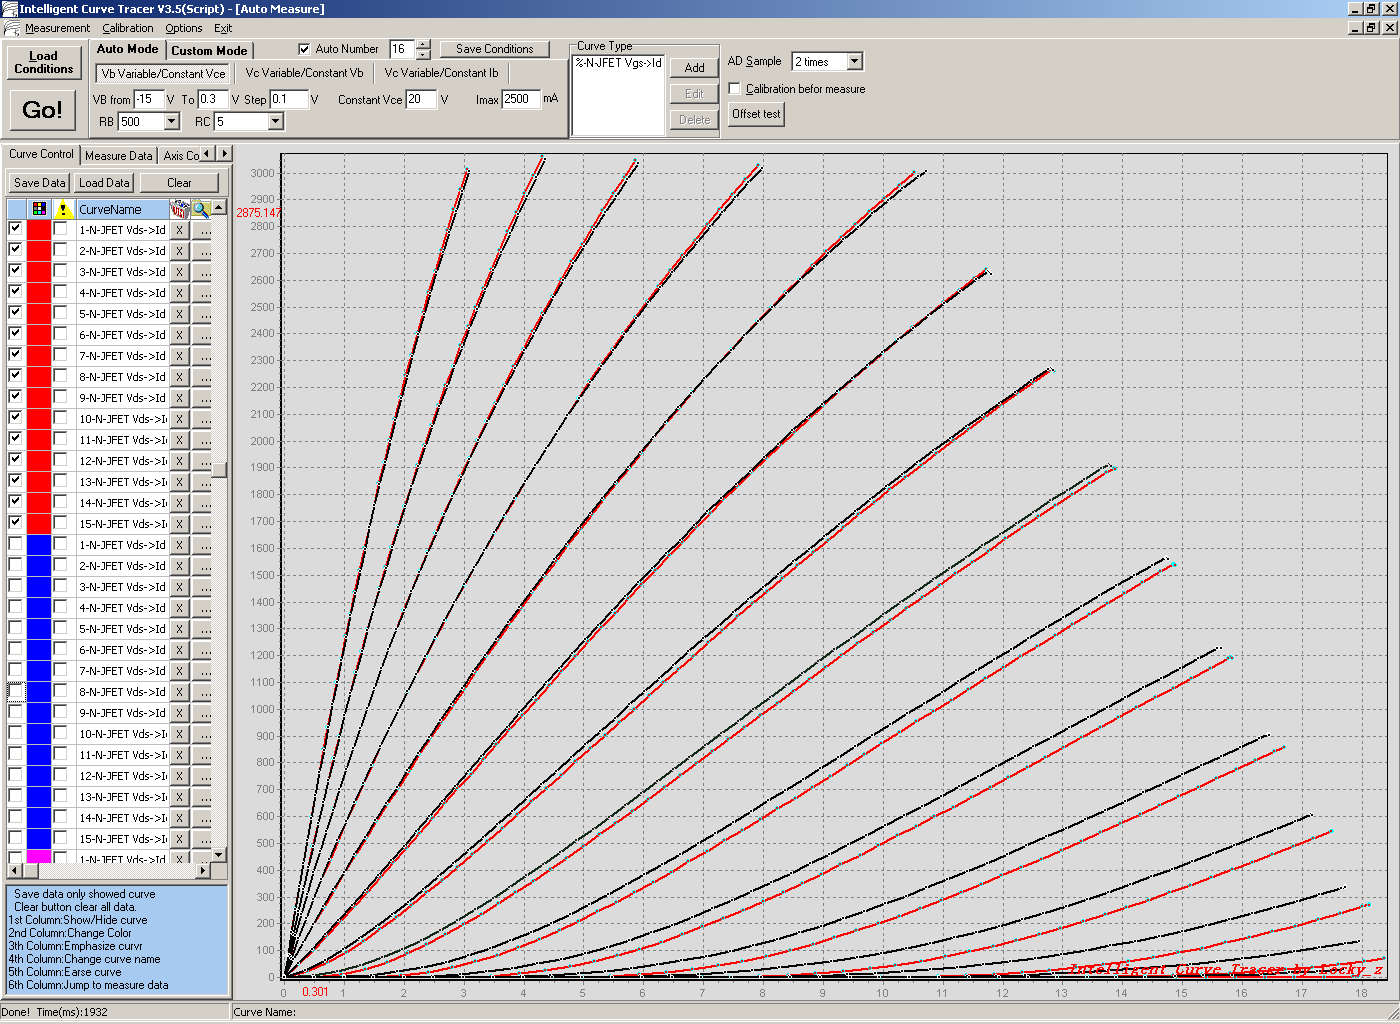Open the RB value dropdown
This screenshot has height=1024, width=1400.
click(171, 122)
